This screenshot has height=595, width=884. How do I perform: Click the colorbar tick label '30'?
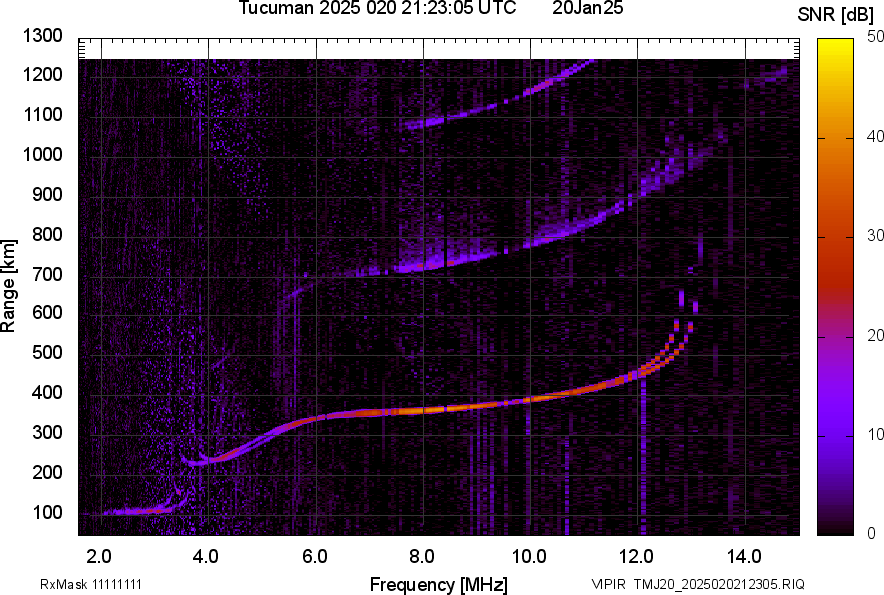(x=875, y=235)
